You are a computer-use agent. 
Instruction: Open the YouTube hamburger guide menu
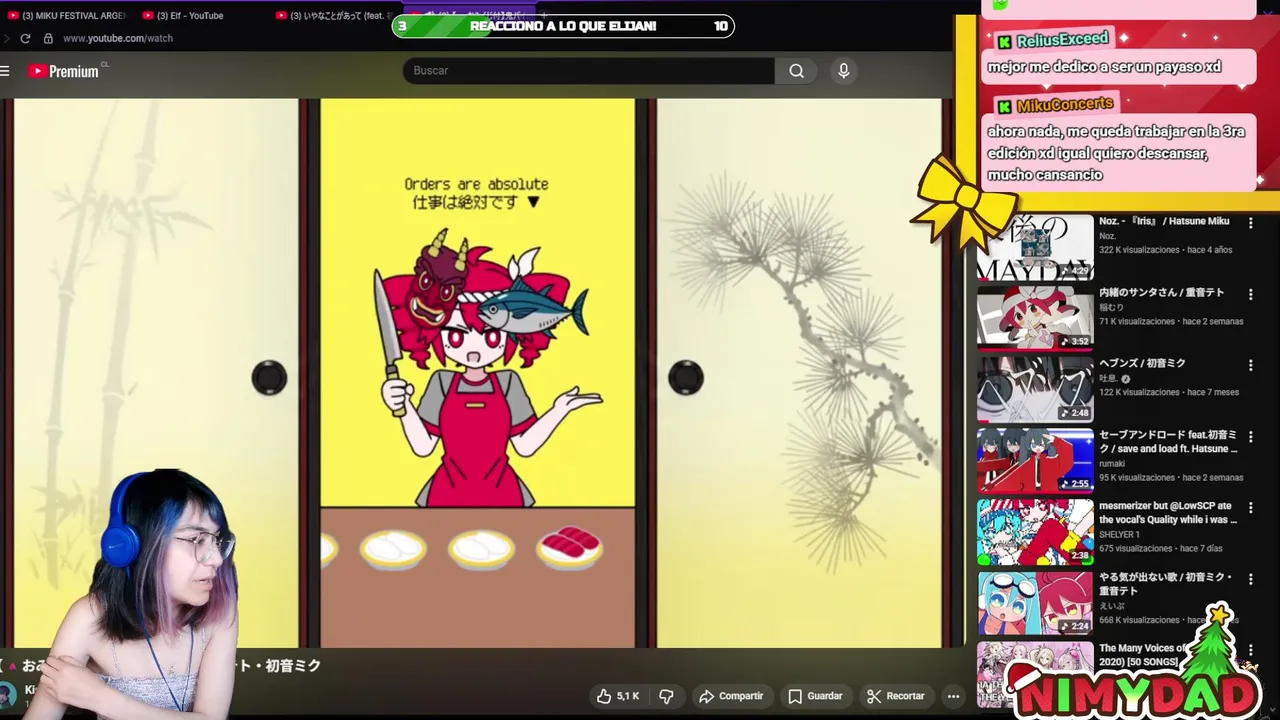5,71
